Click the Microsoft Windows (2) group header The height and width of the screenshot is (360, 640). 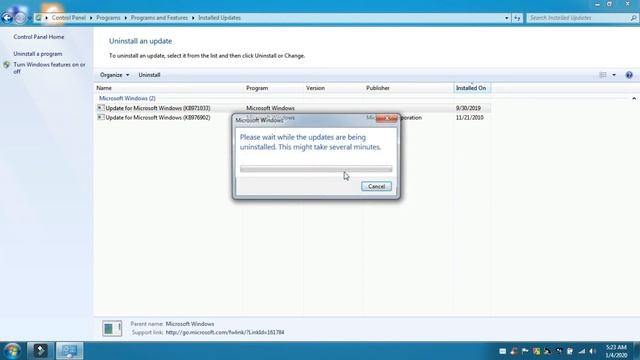coord(127,98)
